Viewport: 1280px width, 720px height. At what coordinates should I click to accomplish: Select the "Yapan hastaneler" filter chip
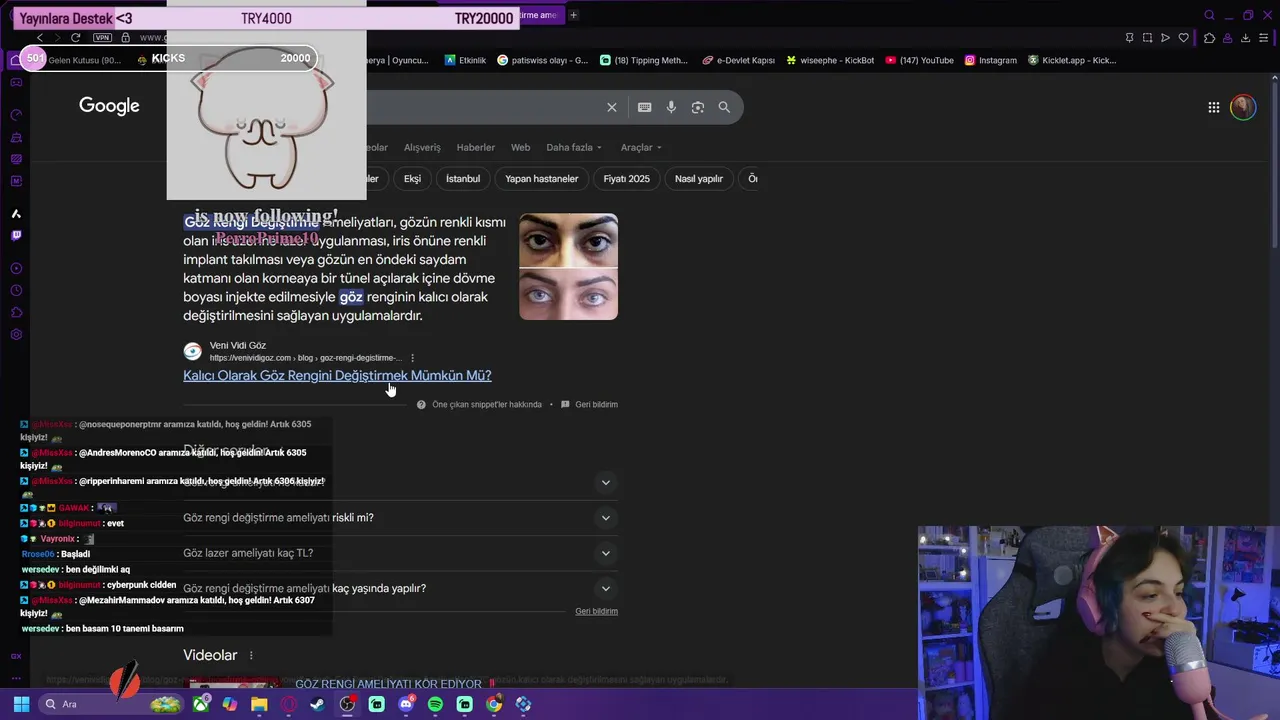pyautogui.click(x=542, y=178)
